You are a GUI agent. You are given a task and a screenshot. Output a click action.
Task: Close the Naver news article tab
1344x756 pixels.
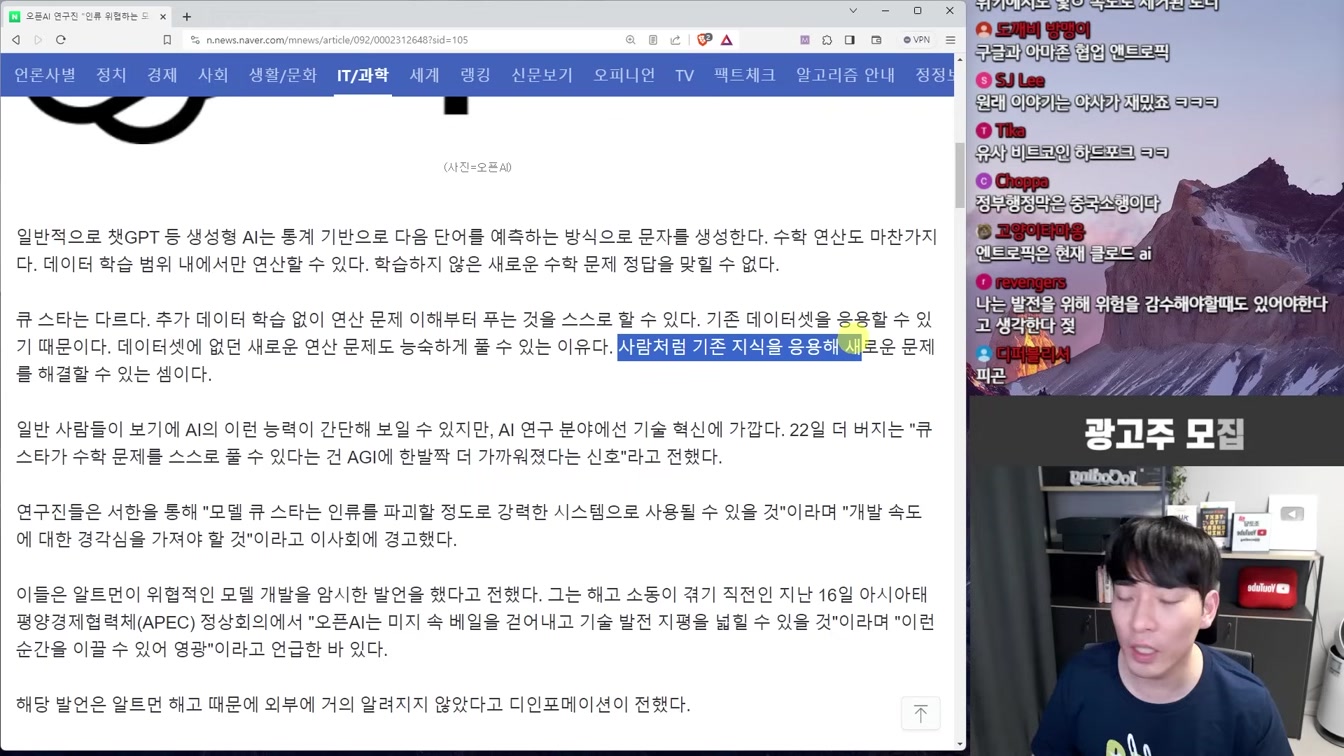coord(163,16)
